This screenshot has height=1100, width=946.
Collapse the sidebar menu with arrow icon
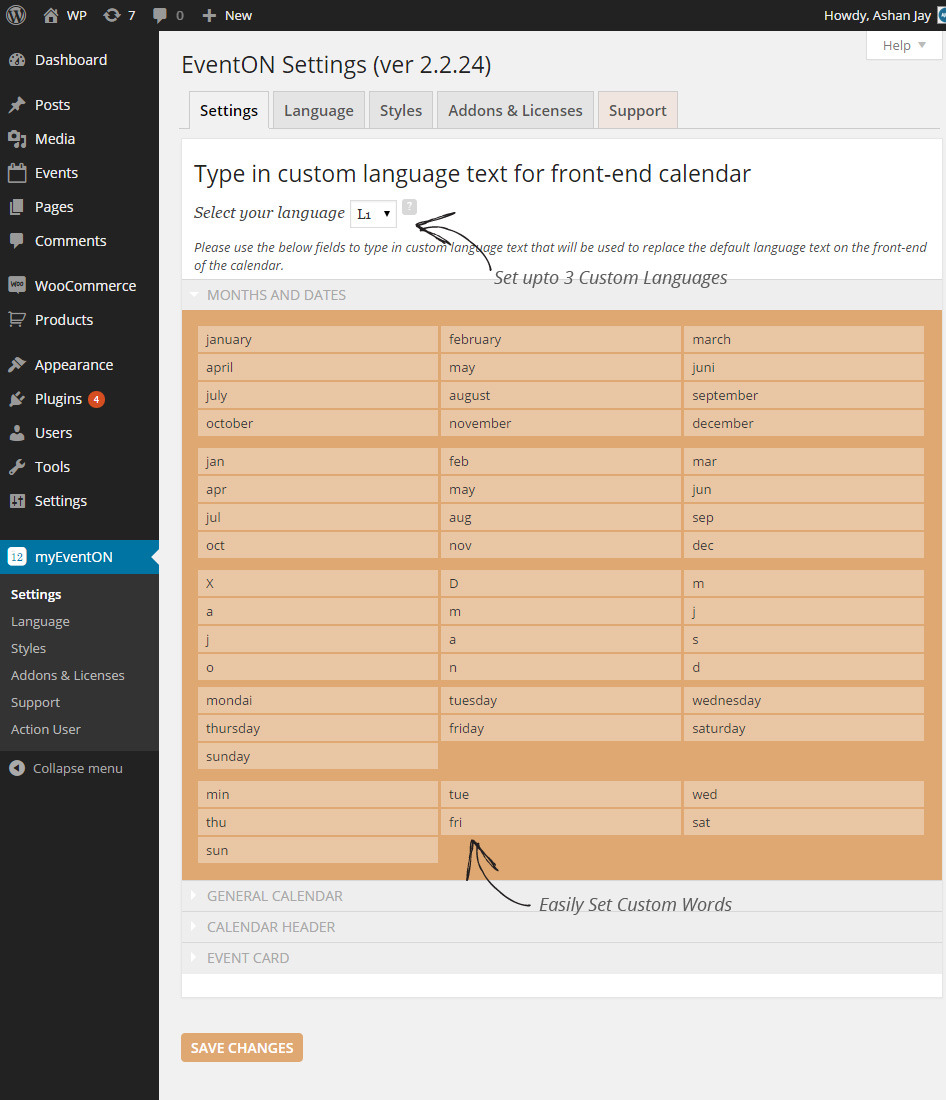coord(17,768)
